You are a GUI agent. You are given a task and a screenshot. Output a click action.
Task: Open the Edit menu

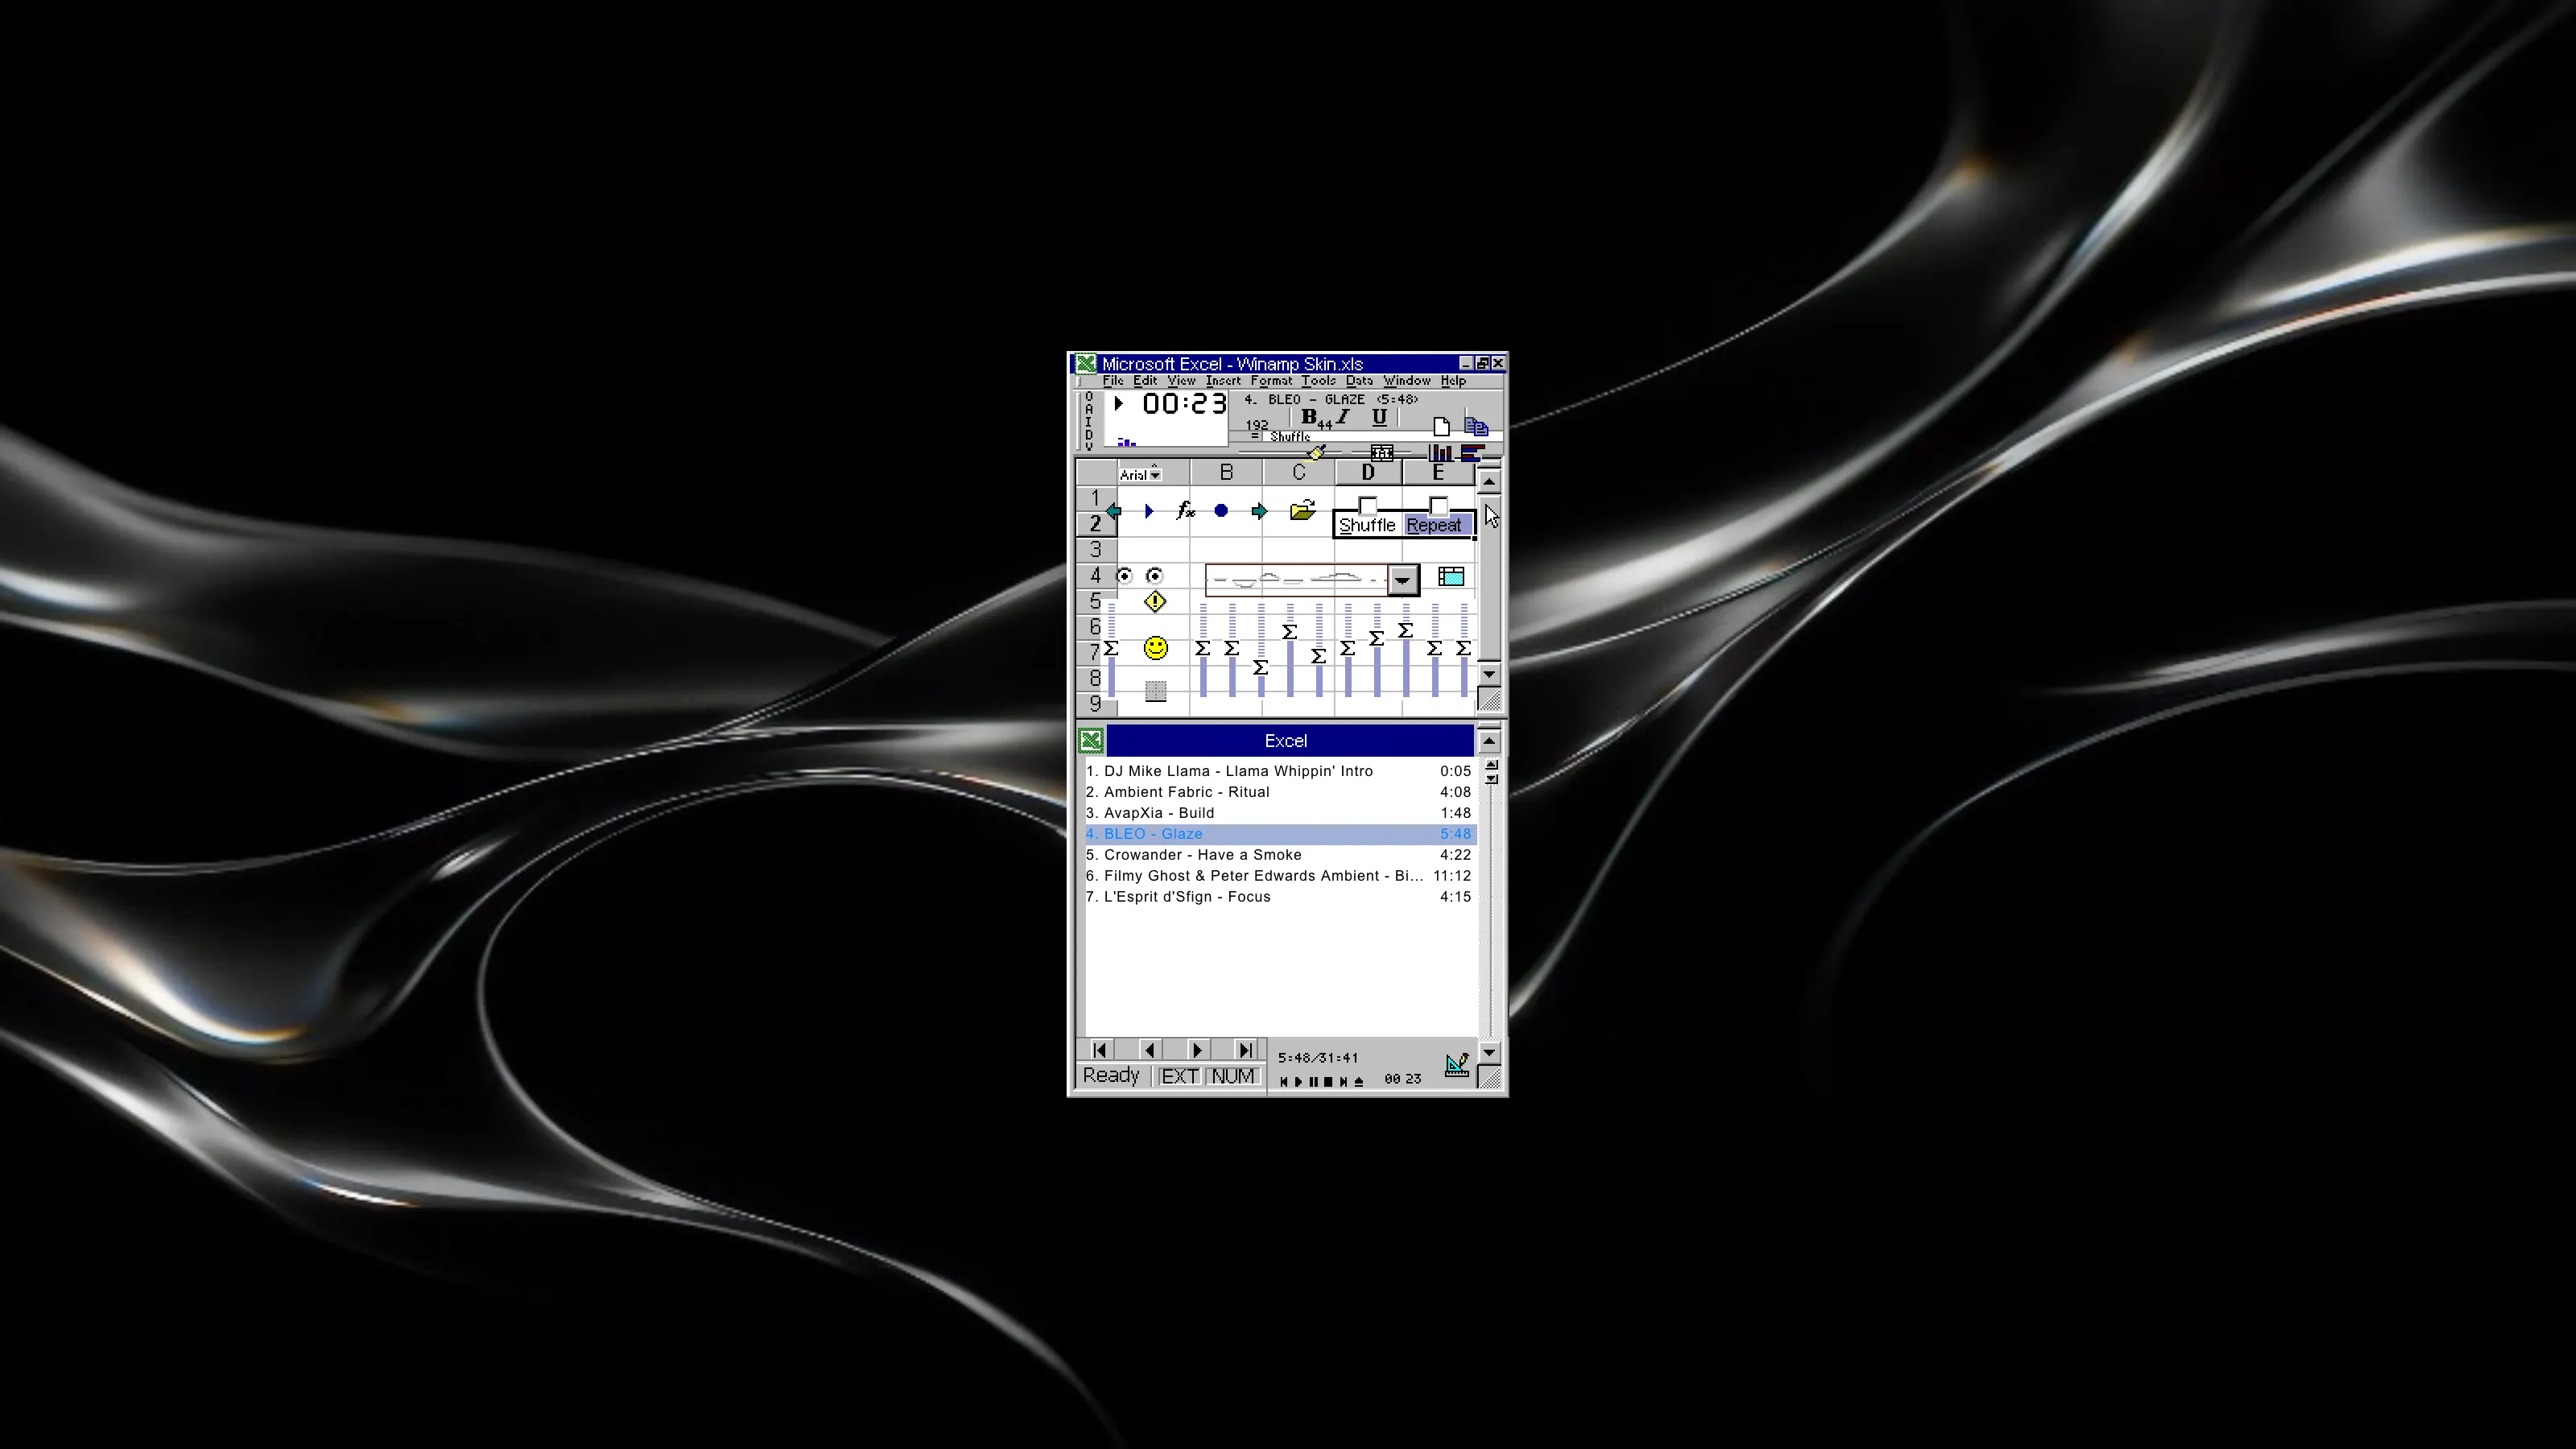[x=1145, y=381]
